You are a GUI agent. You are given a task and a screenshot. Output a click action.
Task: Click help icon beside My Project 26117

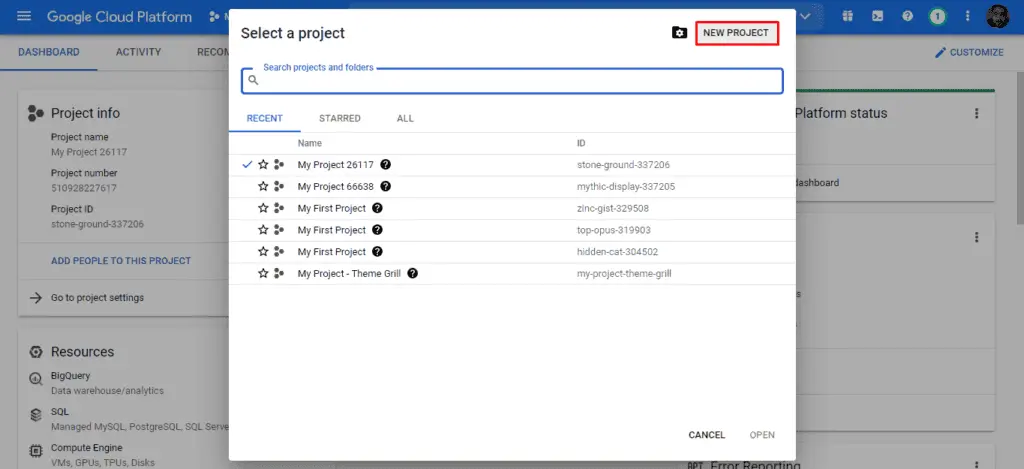click(385, 165)
